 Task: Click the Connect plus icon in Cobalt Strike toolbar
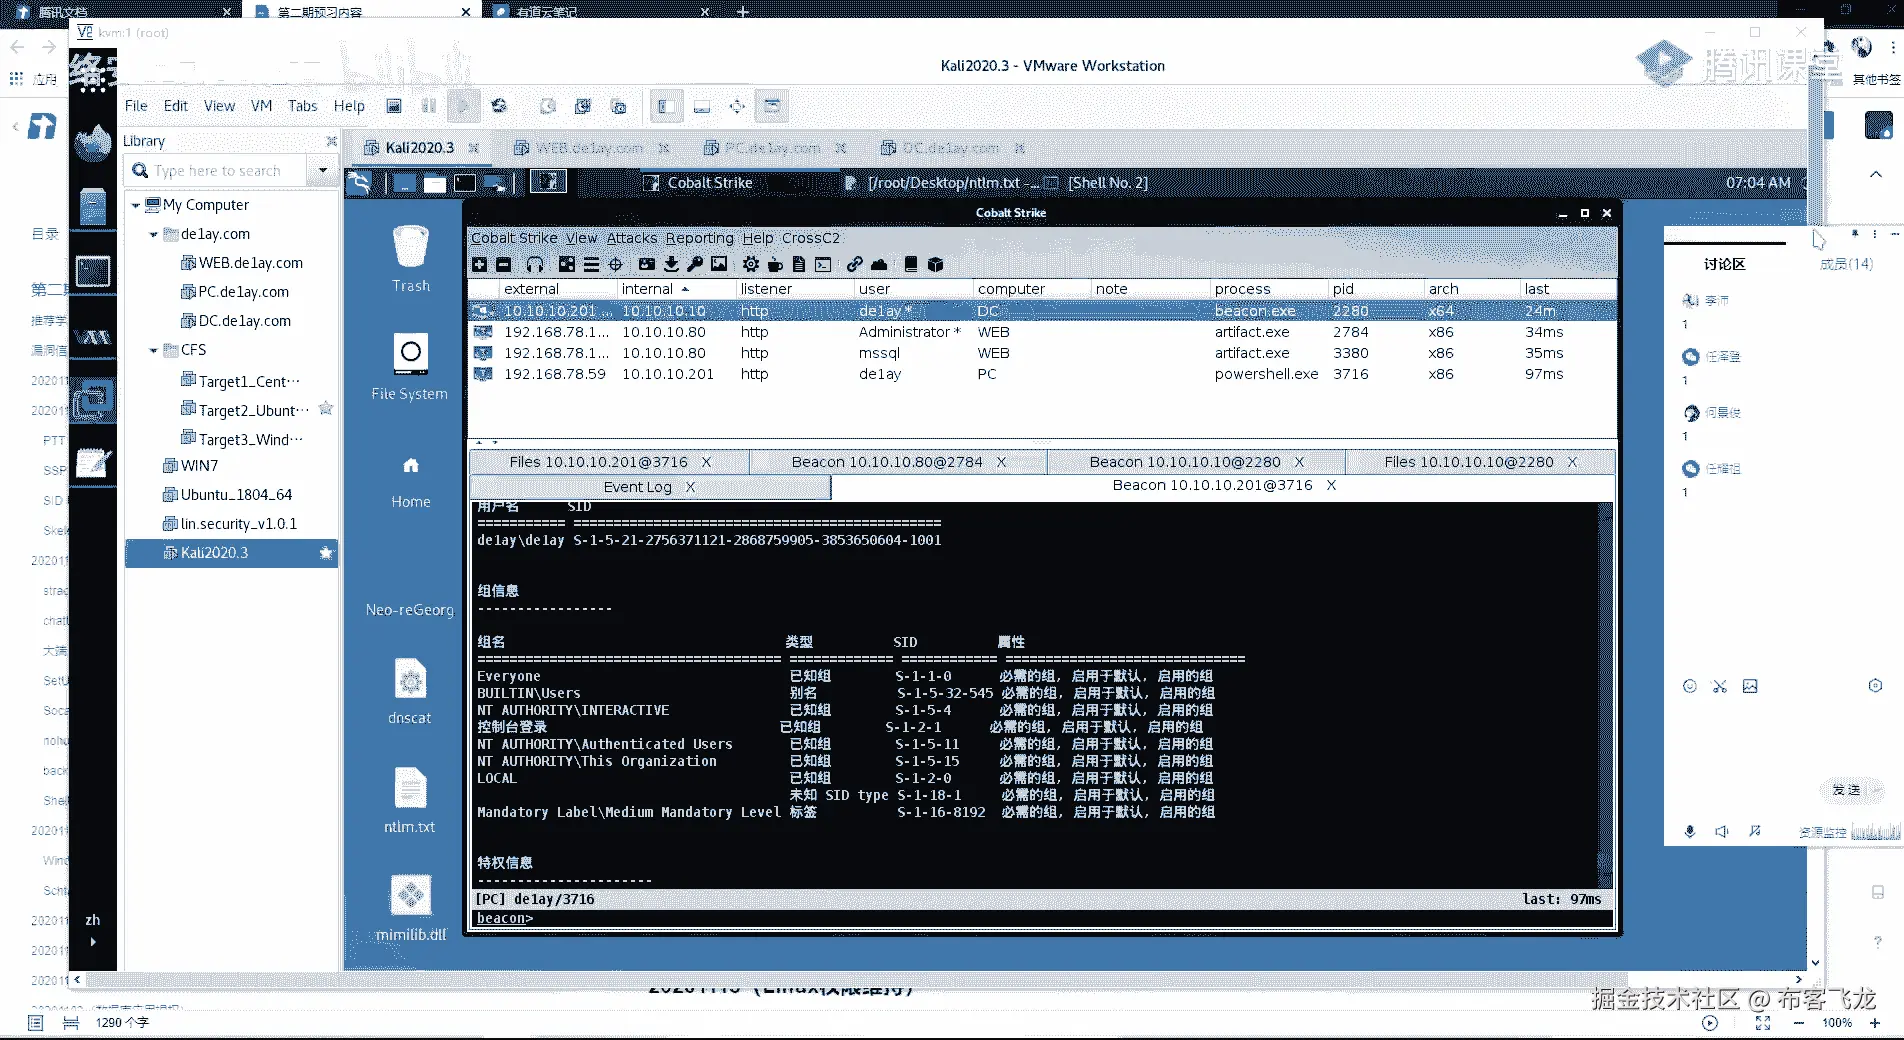(480, 264)
